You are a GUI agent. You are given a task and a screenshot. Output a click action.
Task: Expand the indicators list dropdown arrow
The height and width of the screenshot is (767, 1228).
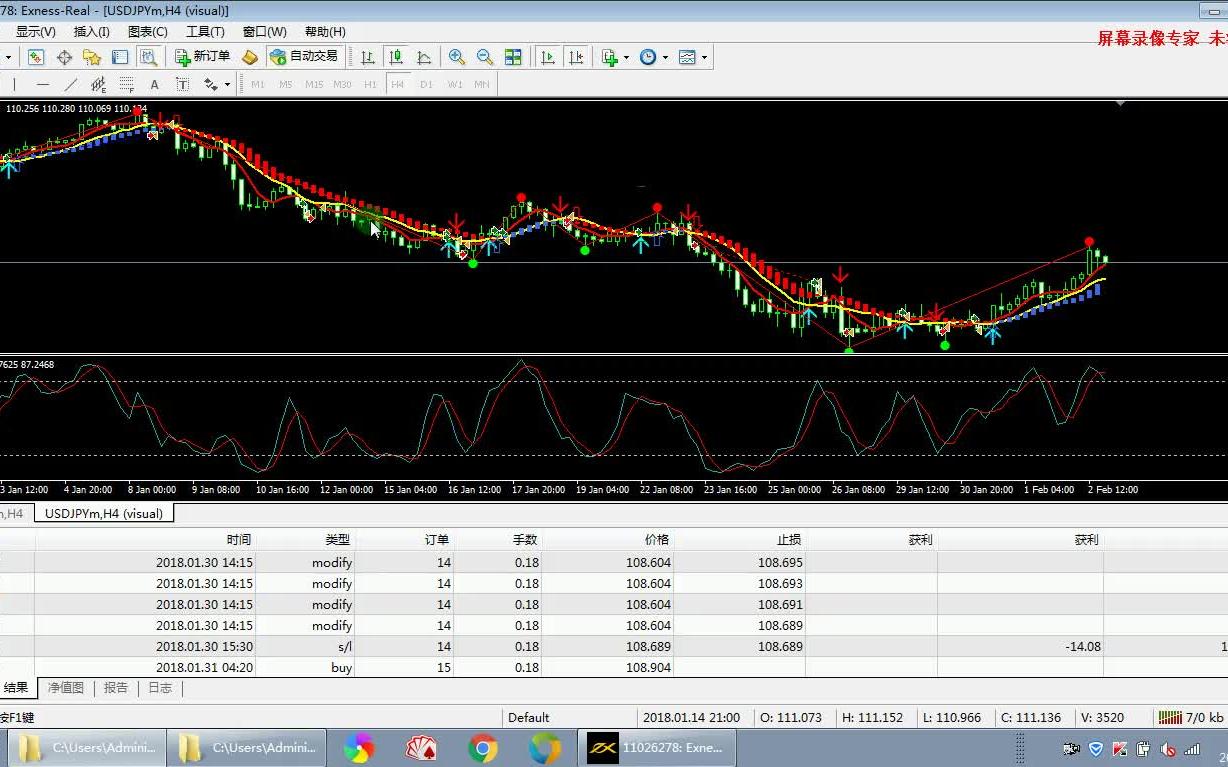[626, 57]
